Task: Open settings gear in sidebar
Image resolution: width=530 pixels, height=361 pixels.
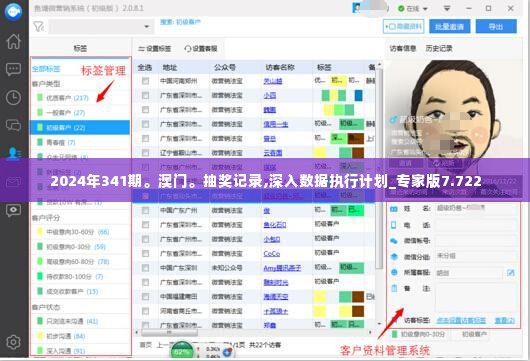Action: click(x=14, y=342)
